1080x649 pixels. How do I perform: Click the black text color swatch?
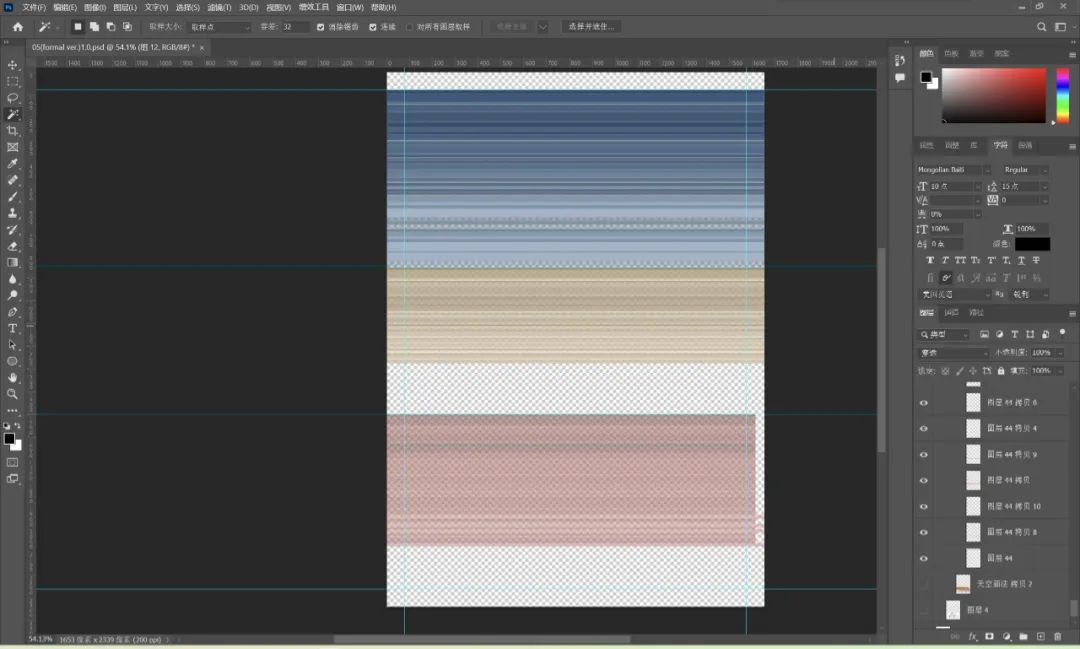(1032, 244)
